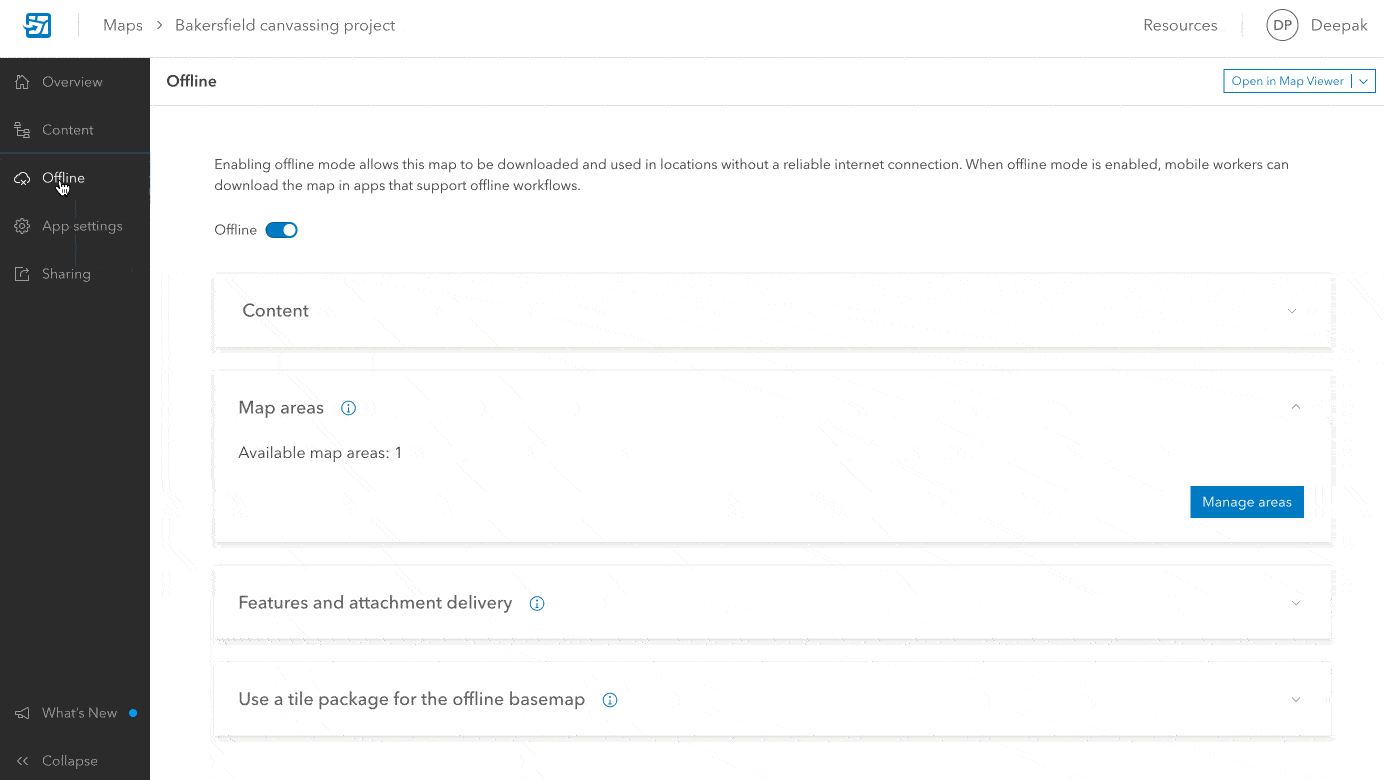Open the Map Viewer dropdown arrow
This screenshot has height=780, width=1384.
click(1364, 82)
